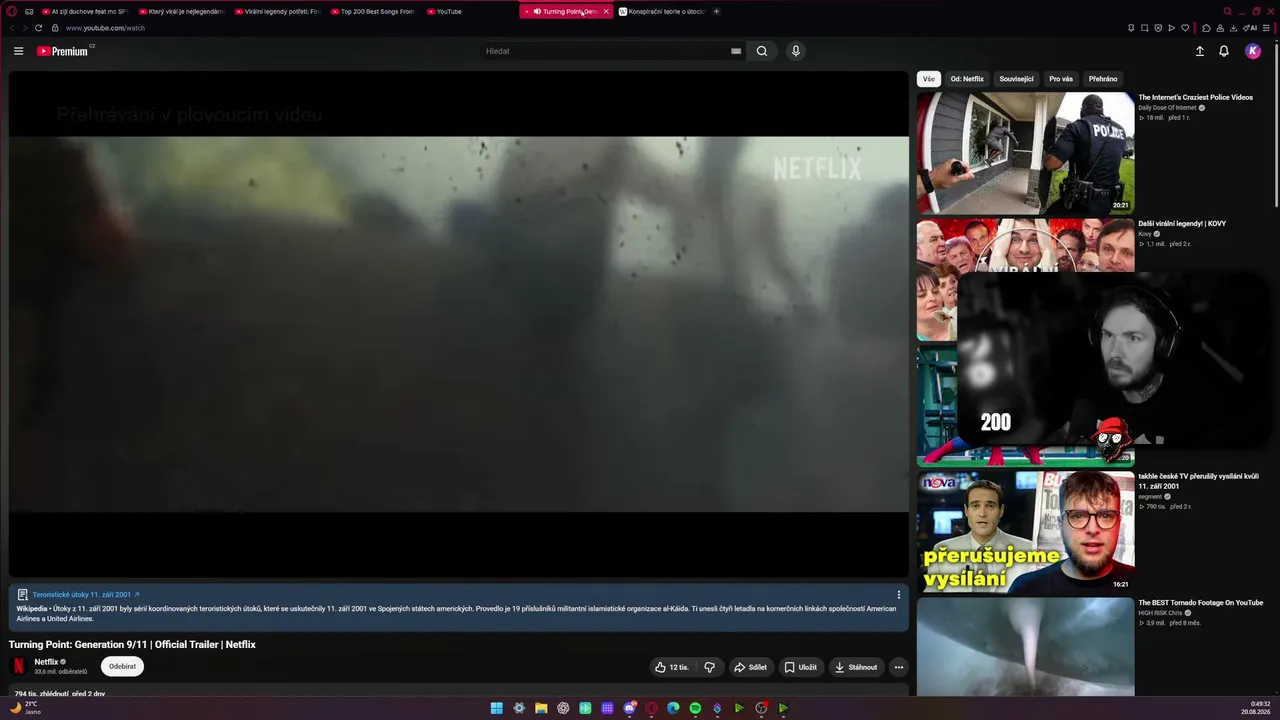The height and width of the screenshot is (720, 1280).
Task: Open 'Internet's Craziest Police Videos' thumbnail
Action: (1025, 152)
